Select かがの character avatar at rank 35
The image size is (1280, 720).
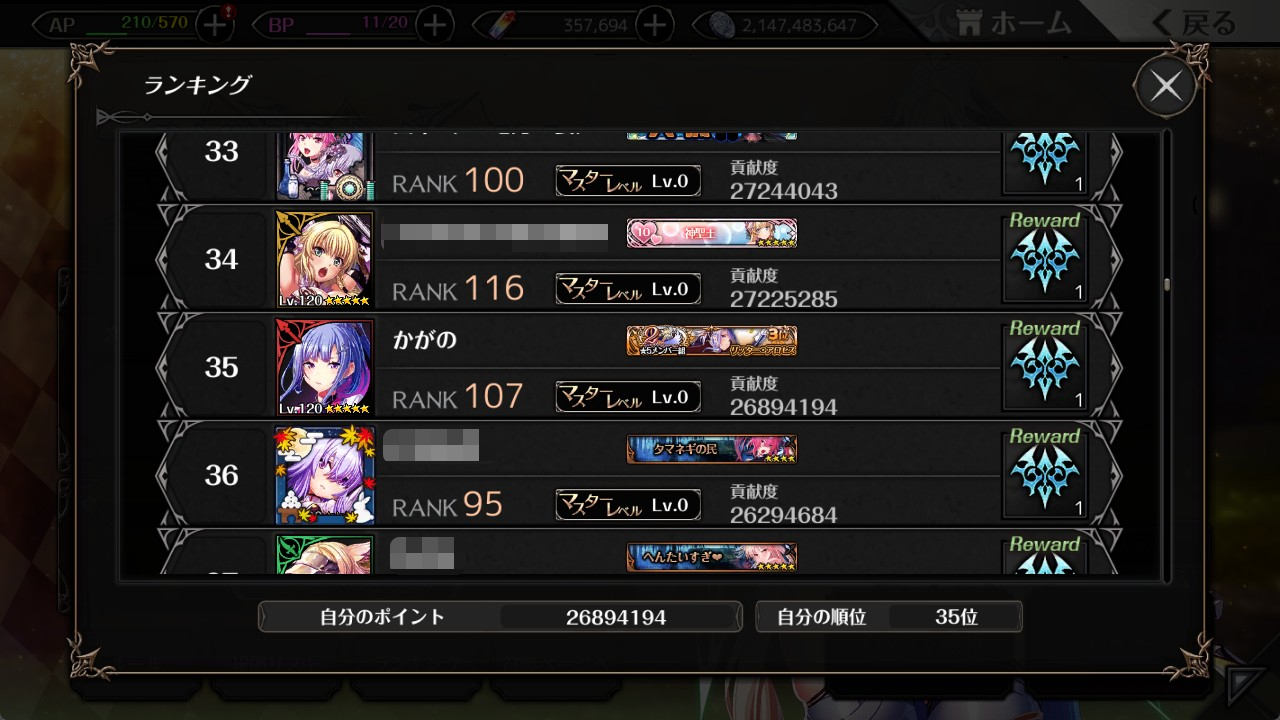(x=325, y=367)
